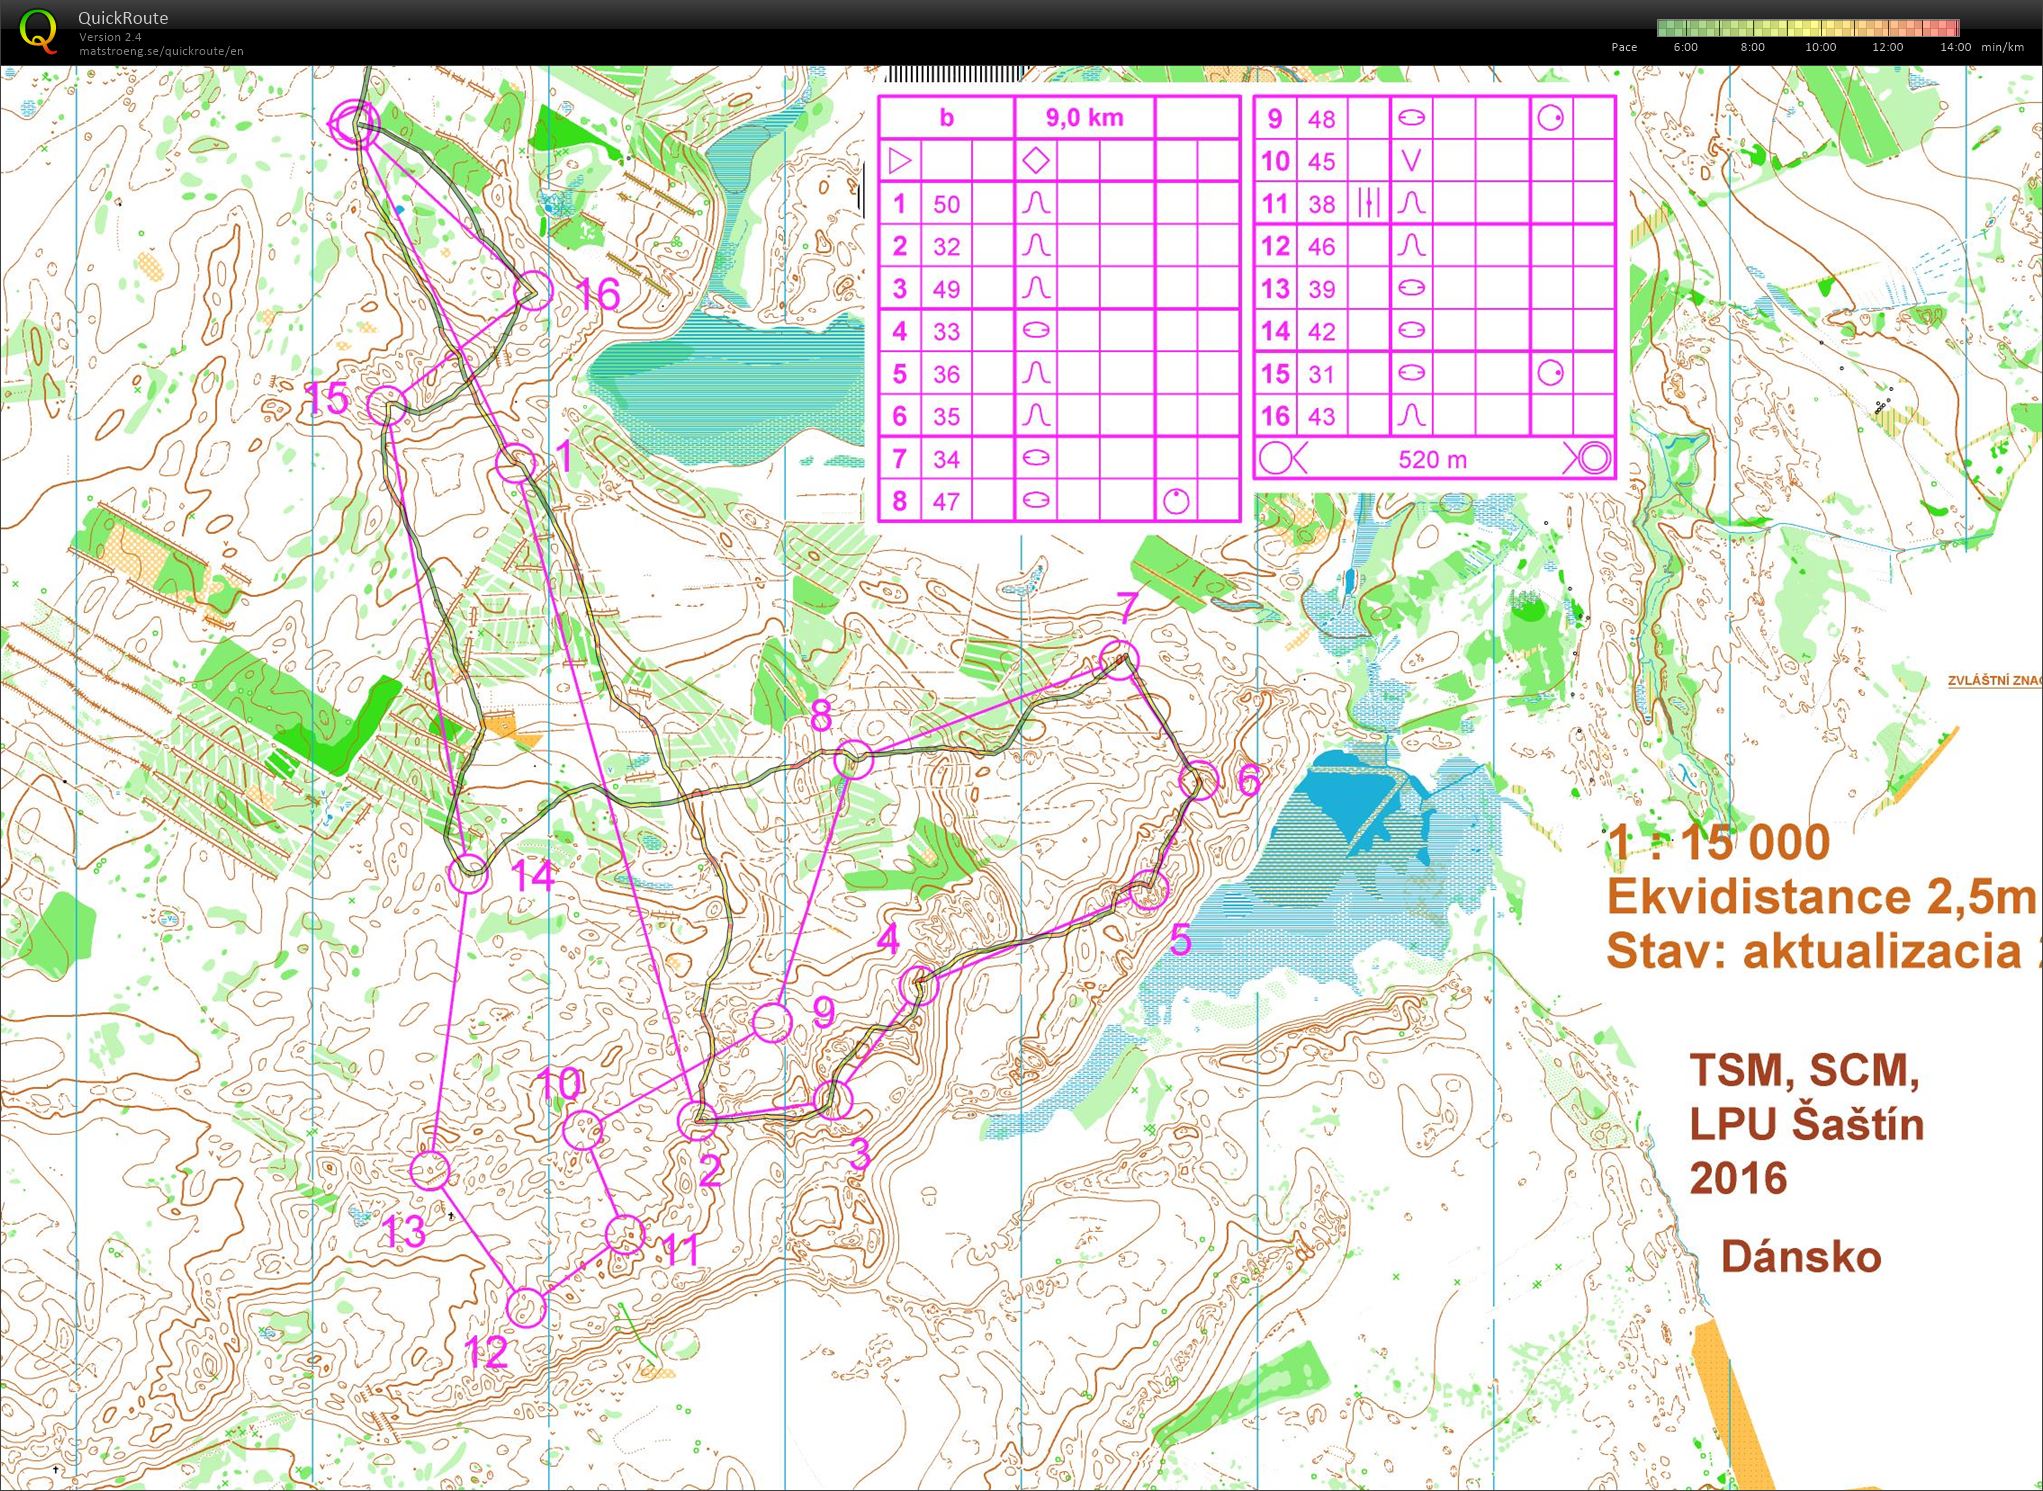Click the "Stav: aktualizacia" text

(1813, 951)
